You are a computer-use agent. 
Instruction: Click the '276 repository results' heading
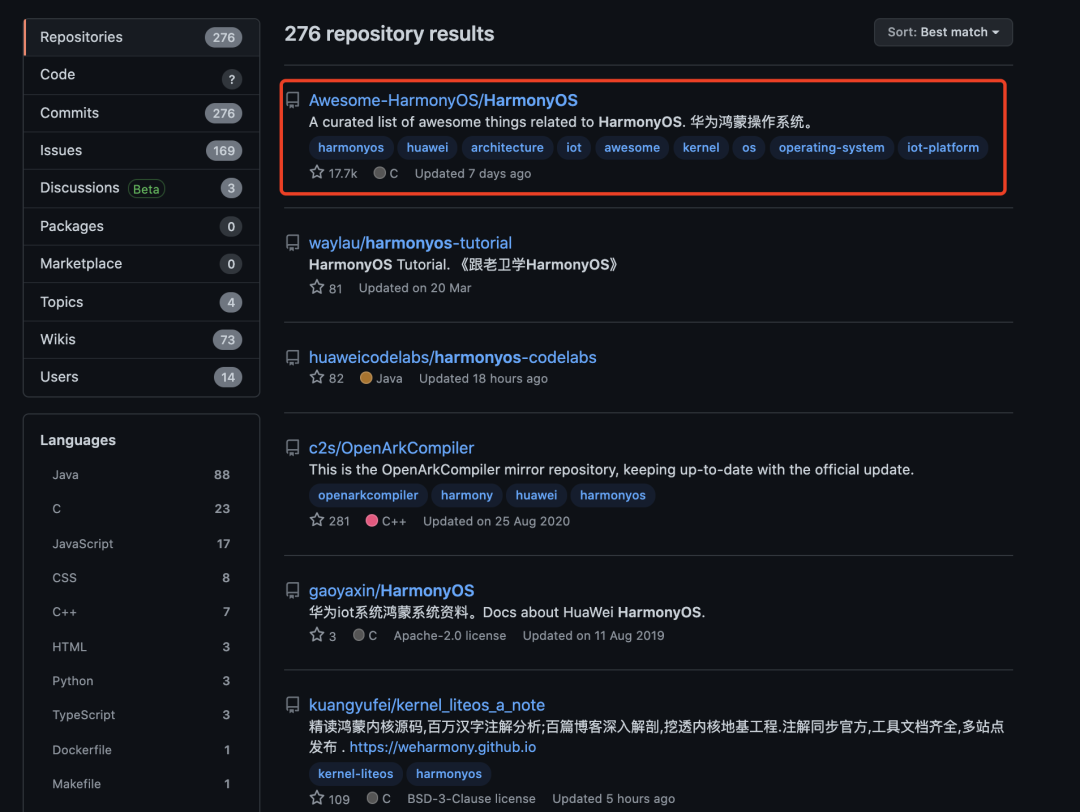click(x=389, y=34)
